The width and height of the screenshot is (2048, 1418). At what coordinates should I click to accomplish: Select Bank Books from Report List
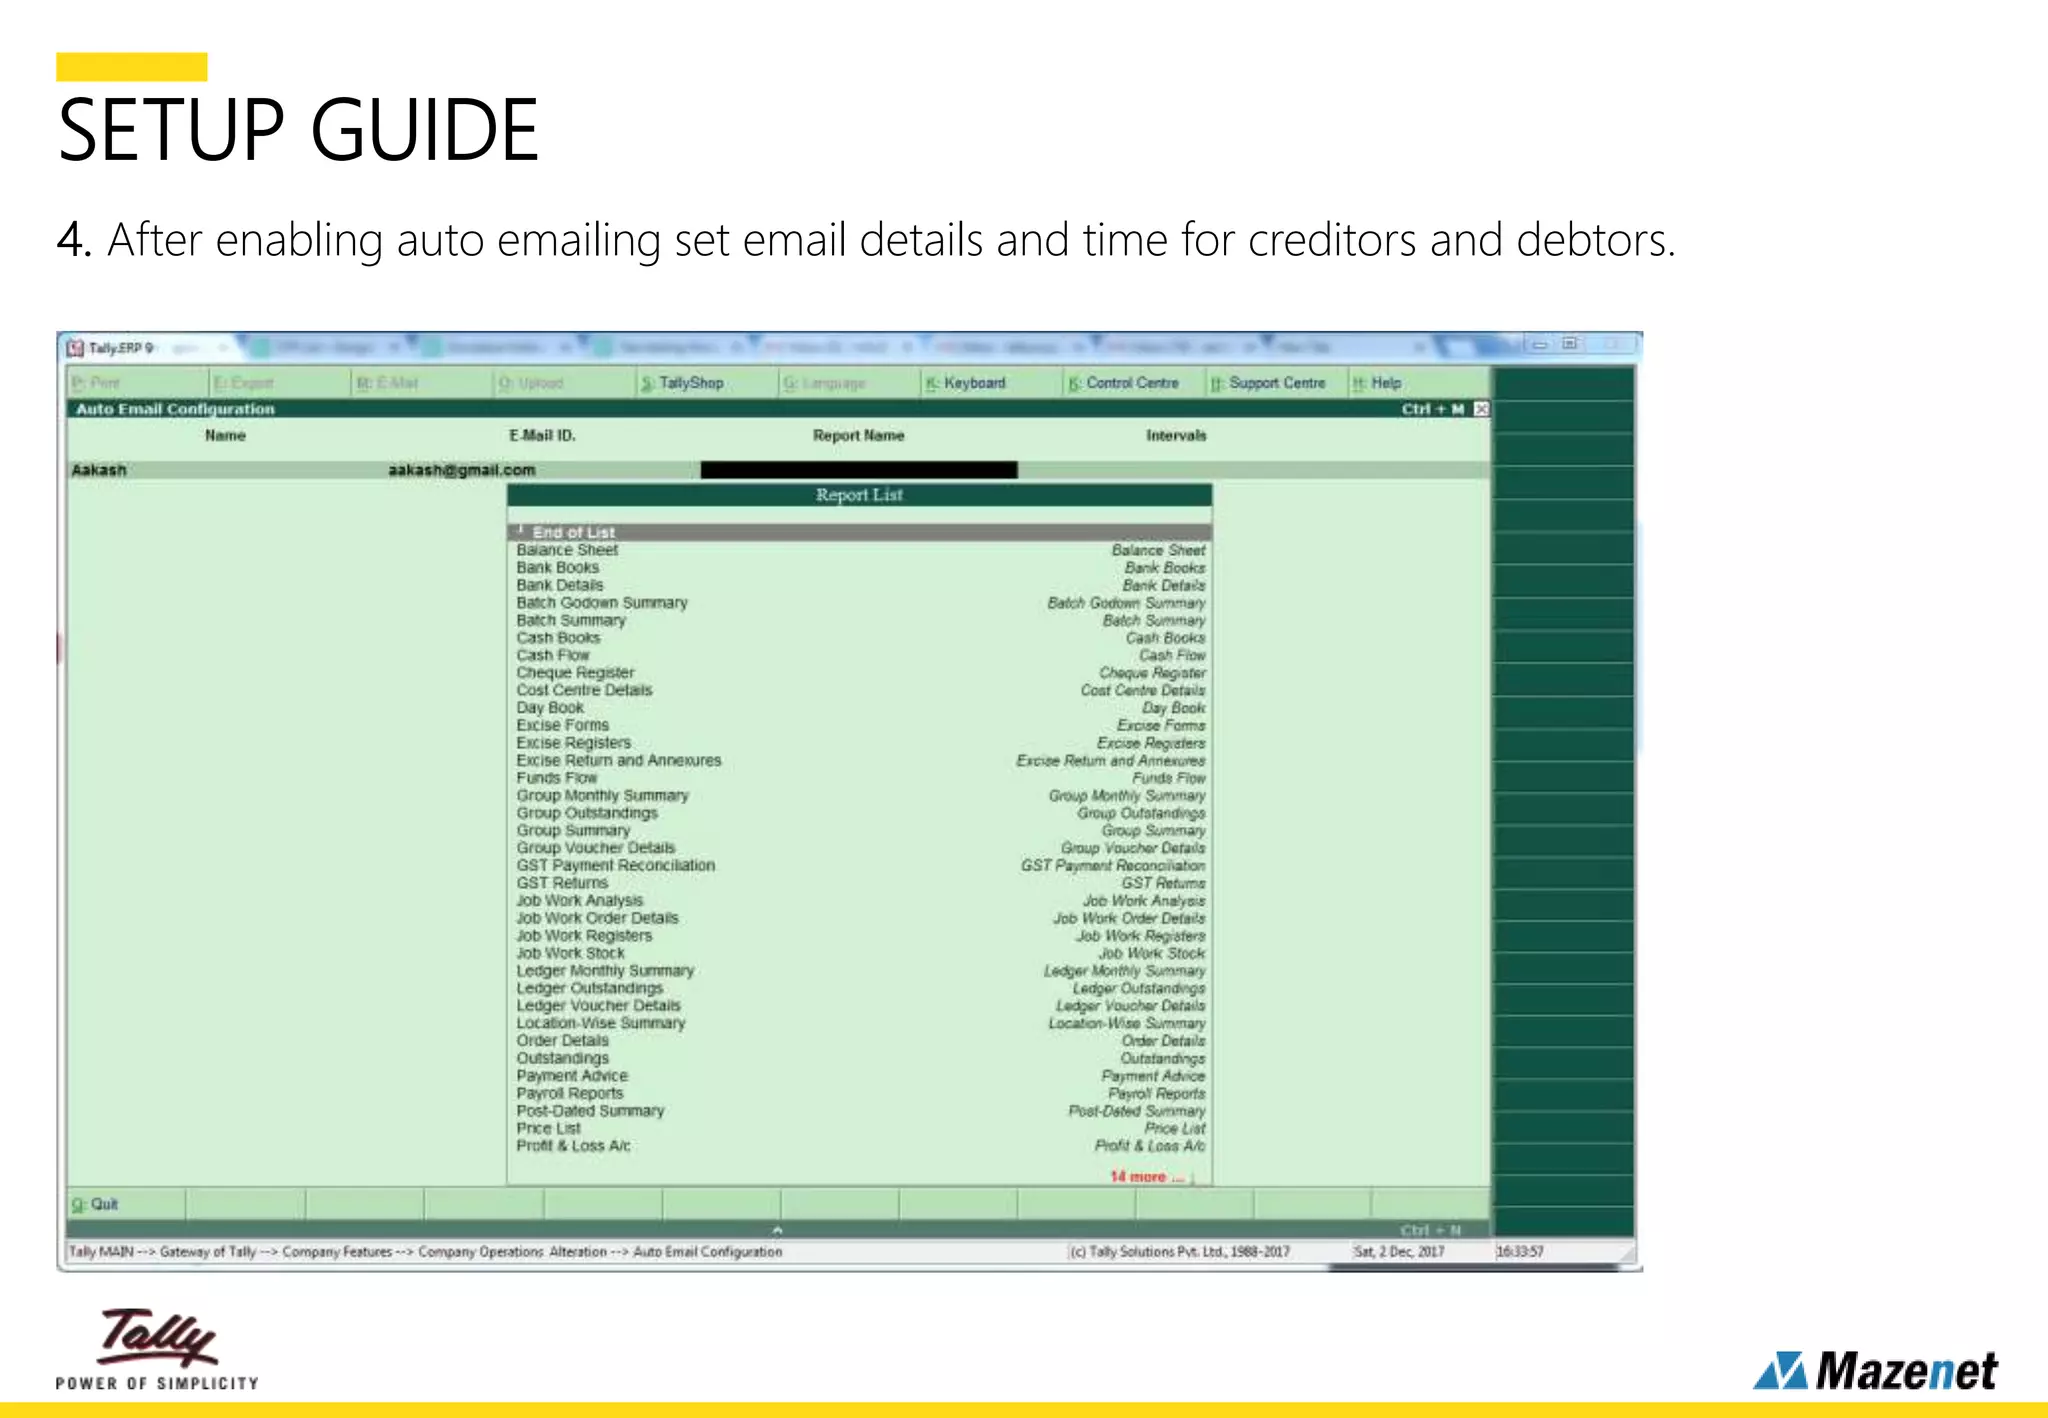[859, 567]
